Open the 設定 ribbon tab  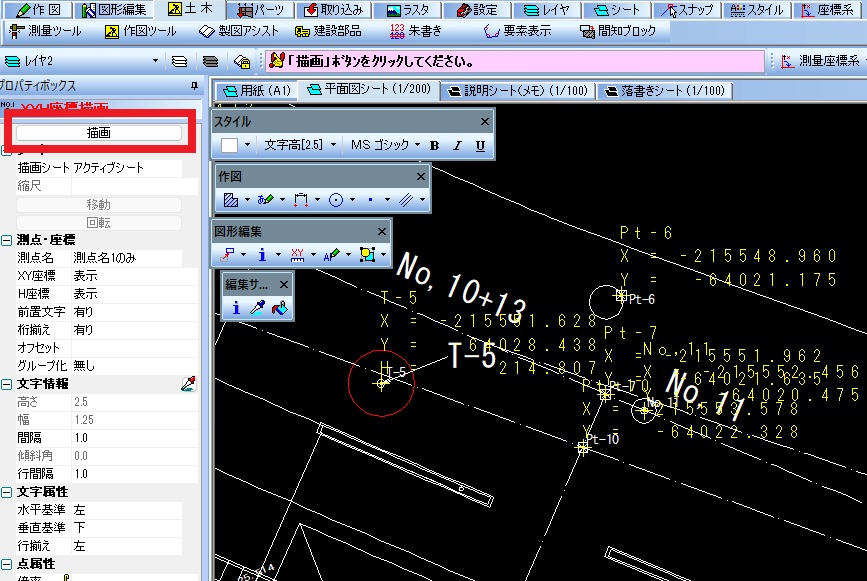coord(476,10)
